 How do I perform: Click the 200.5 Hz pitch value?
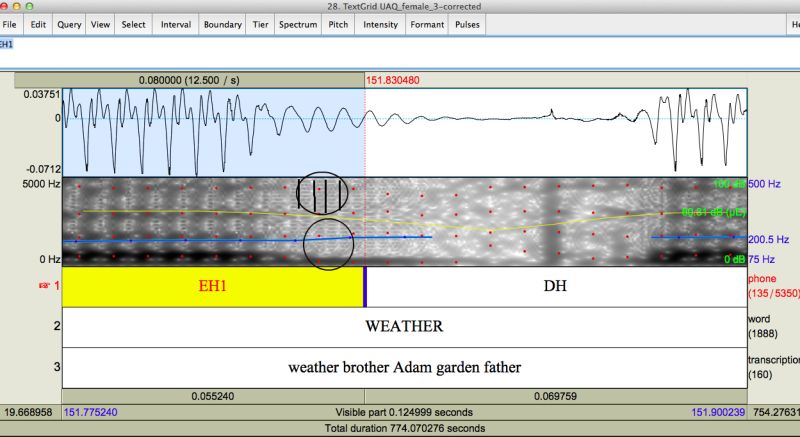(769, 239)
